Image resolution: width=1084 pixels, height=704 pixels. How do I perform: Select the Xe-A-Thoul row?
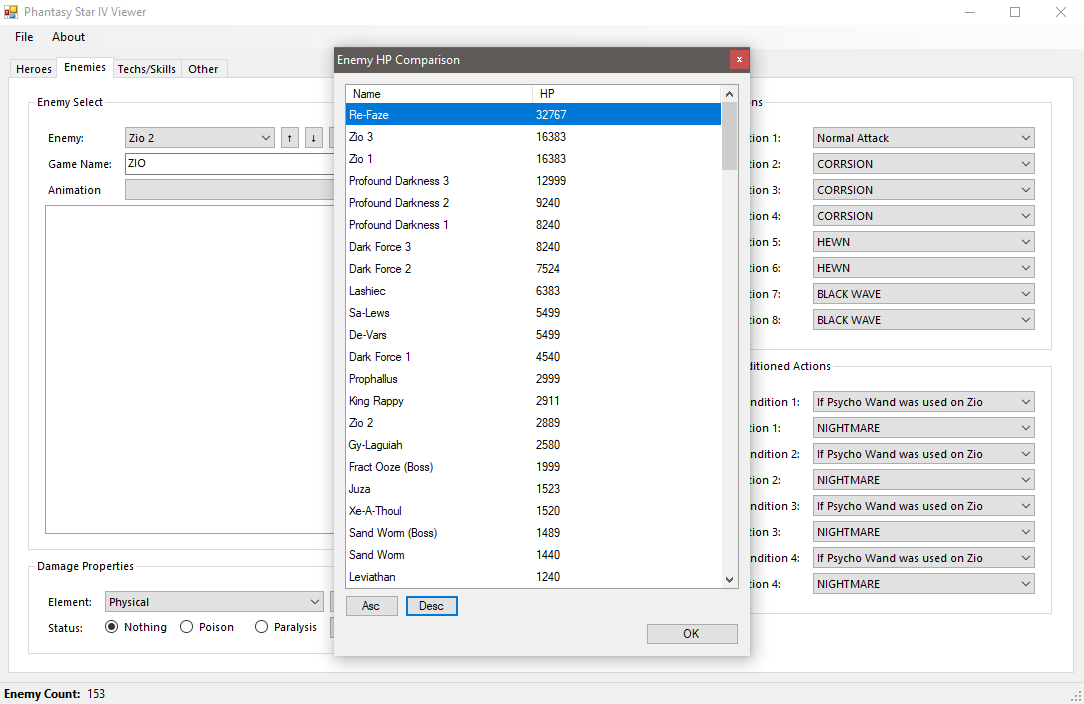(533, 511)
